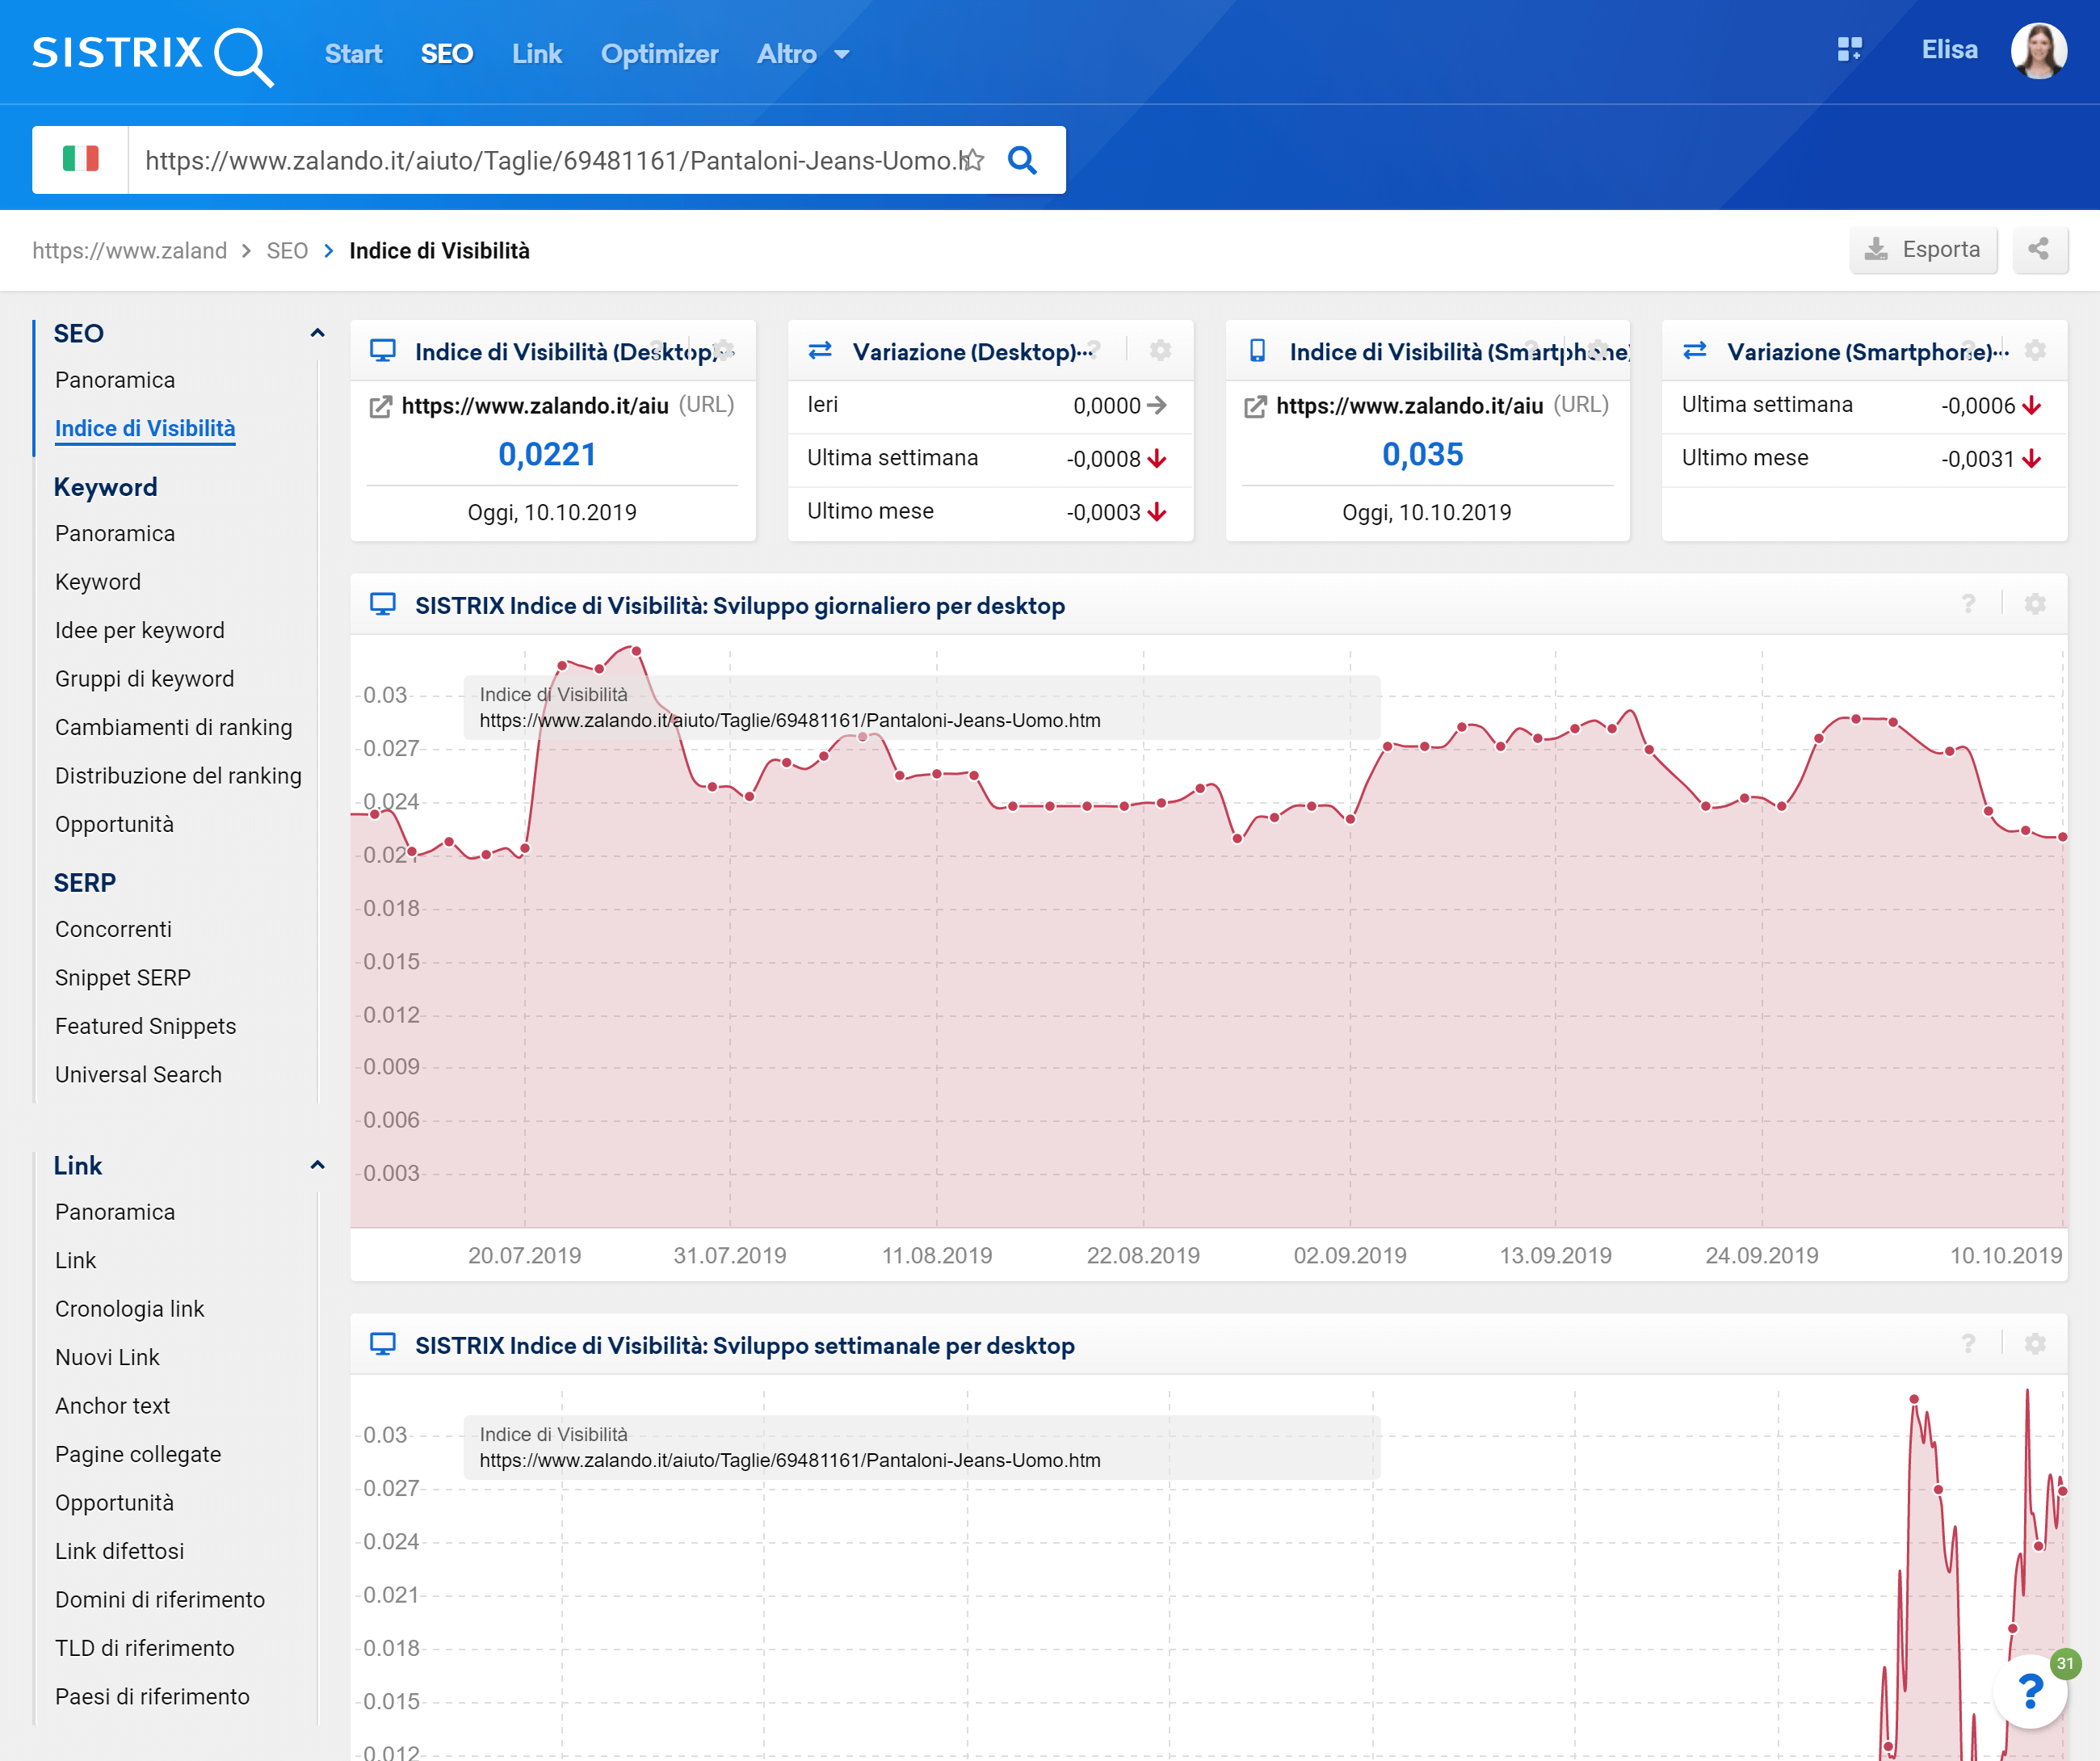2100x1761 pixels.
Task: Open the apps grid icon near Elisa
Action: point(1849,50)
